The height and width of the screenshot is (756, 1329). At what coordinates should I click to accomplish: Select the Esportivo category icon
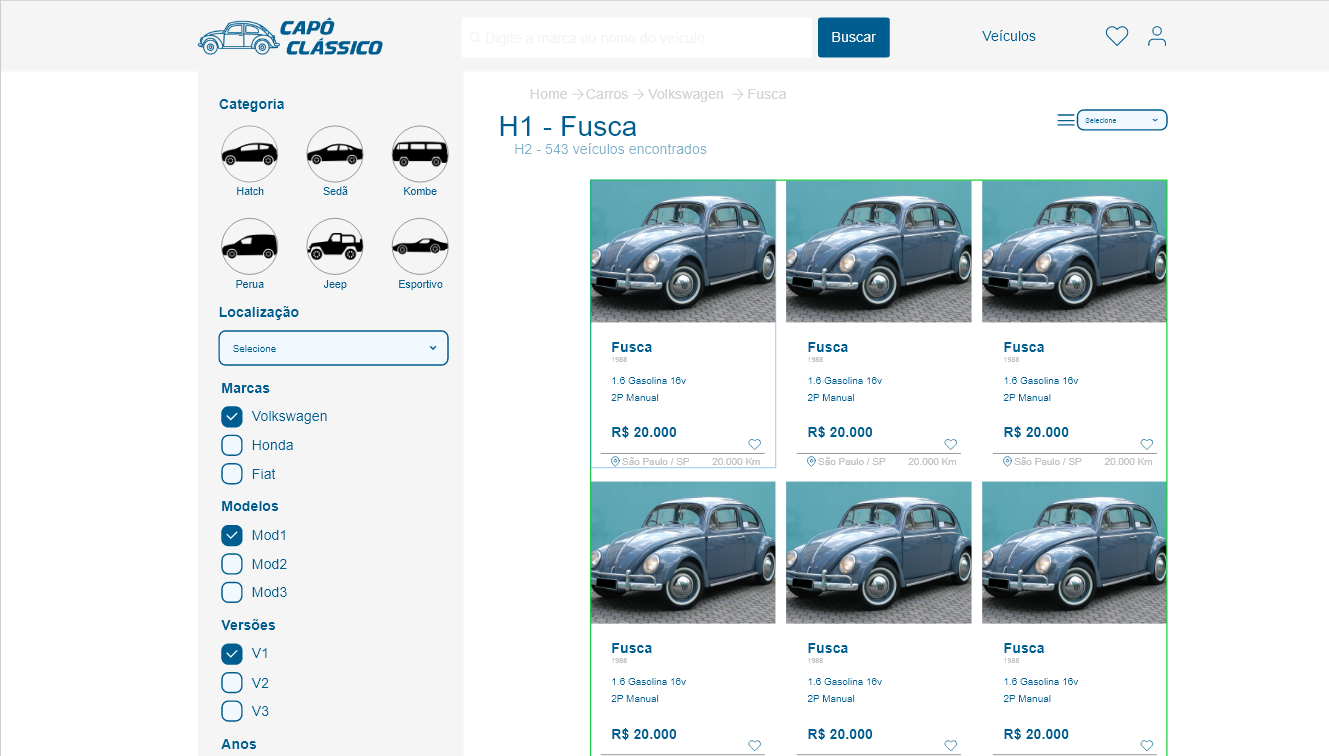pyautogui.click(x=419, y=245)
